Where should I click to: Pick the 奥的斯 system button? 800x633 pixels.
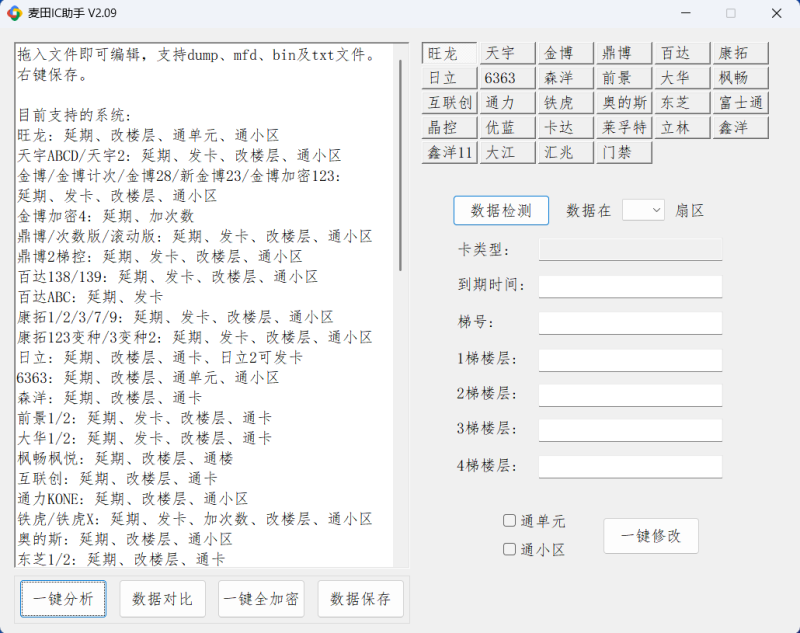[623, 103]
